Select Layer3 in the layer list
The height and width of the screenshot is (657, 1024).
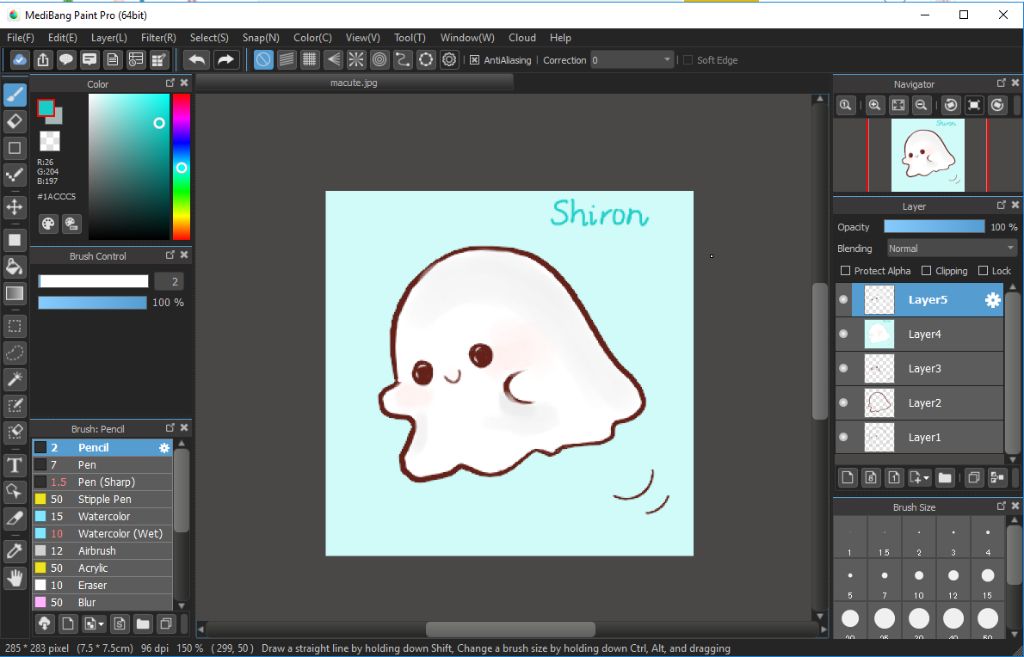[x=920, y=368]
